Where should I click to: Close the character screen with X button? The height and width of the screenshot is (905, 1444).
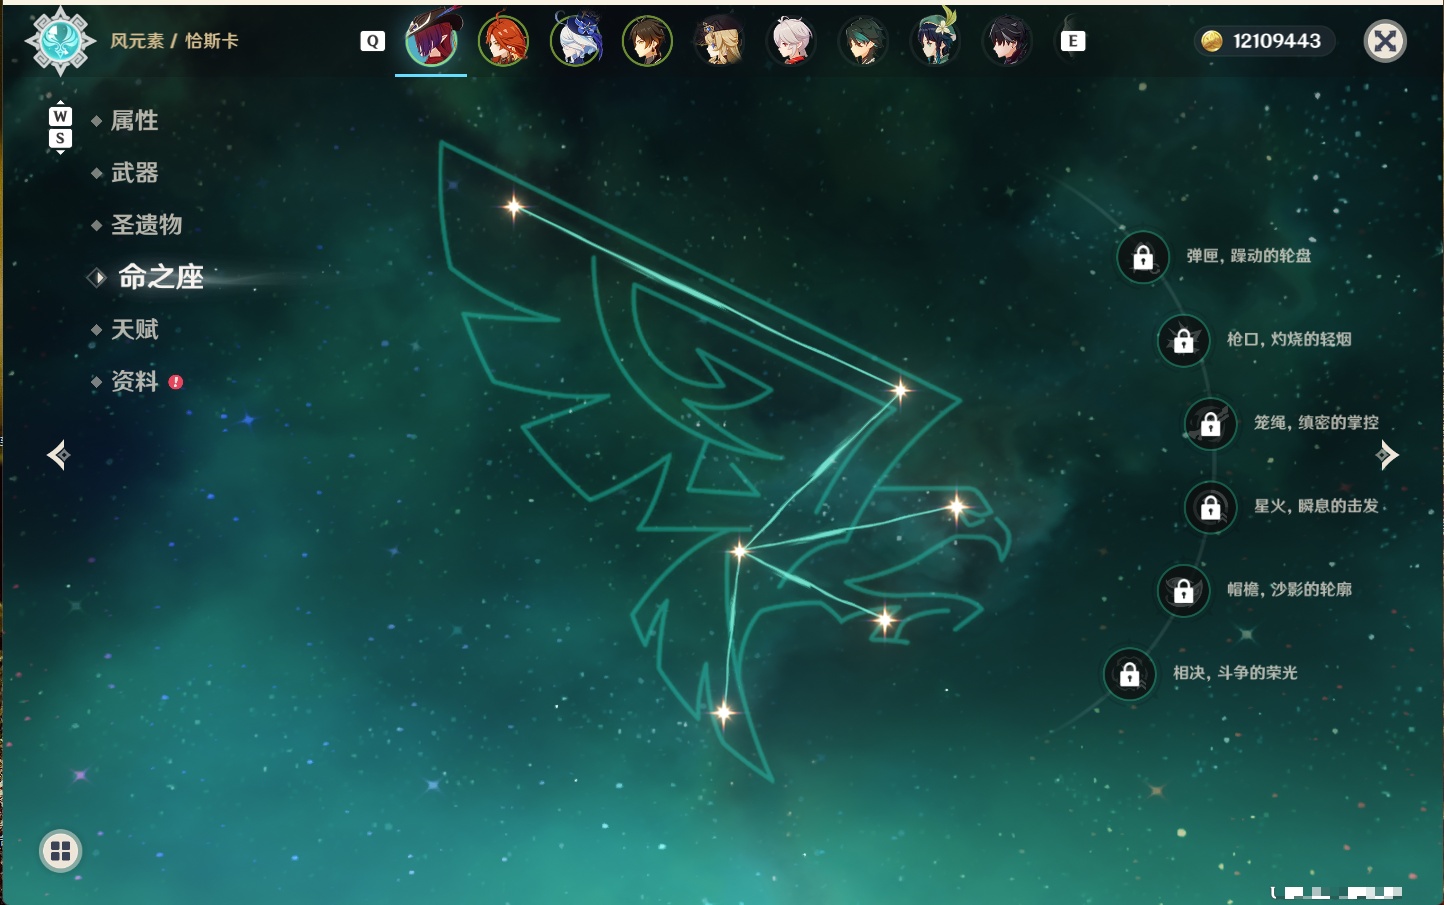1385,41
